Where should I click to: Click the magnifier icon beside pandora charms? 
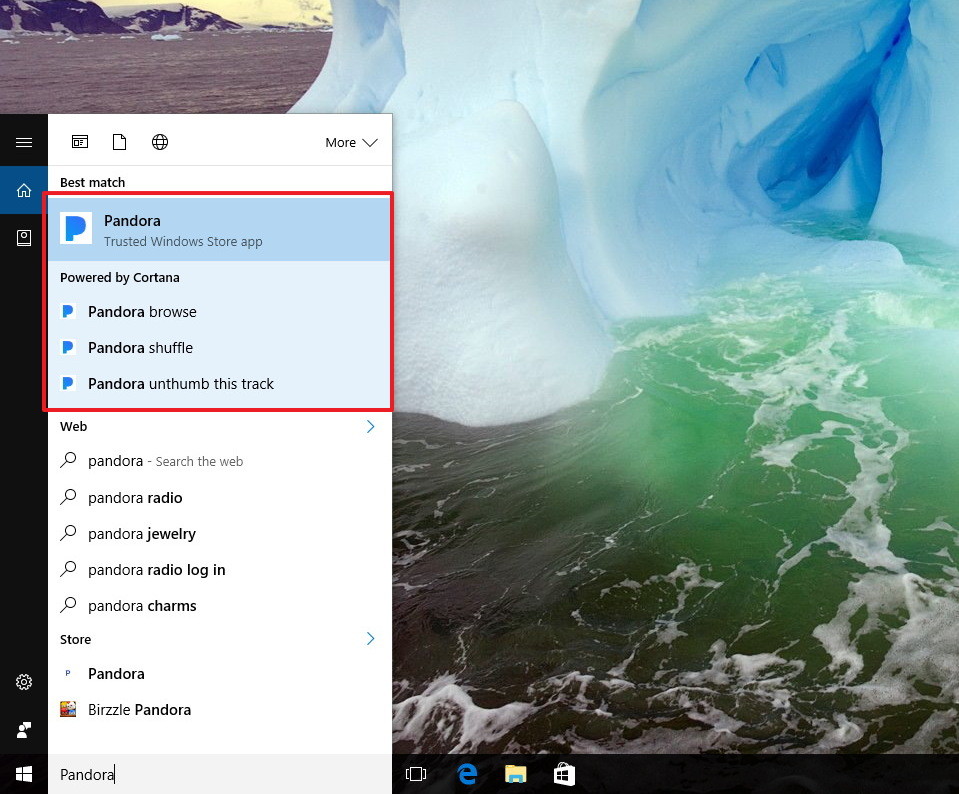pyautogui.click(x=68, y=605)
